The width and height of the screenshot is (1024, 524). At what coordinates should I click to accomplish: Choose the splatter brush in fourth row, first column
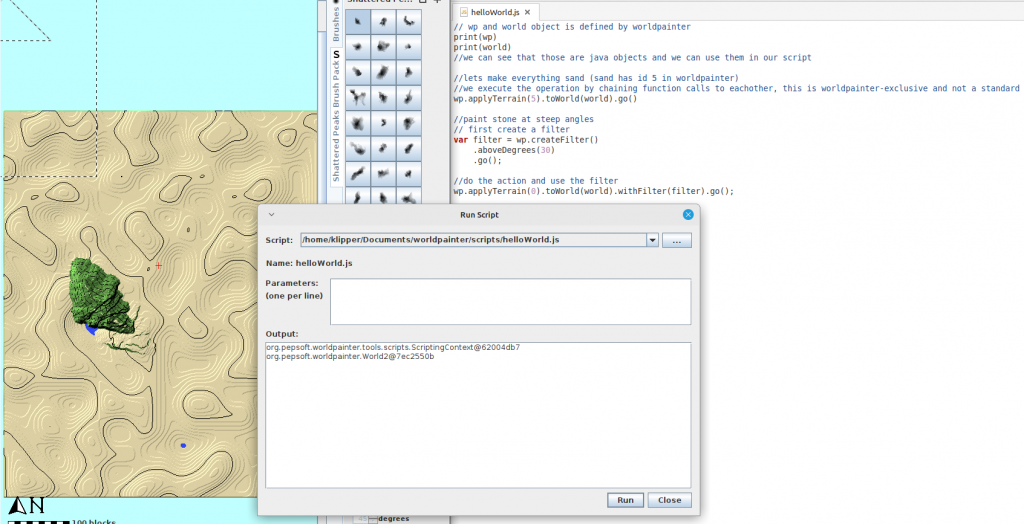(x=358, y=97)
